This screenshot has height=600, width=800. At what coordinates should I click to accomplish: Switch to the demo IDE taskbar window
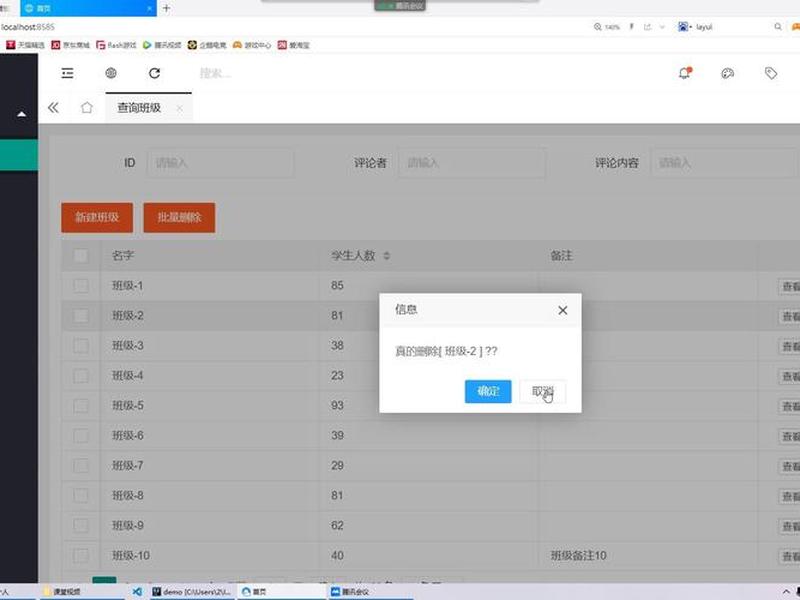(x=192, y=591)
